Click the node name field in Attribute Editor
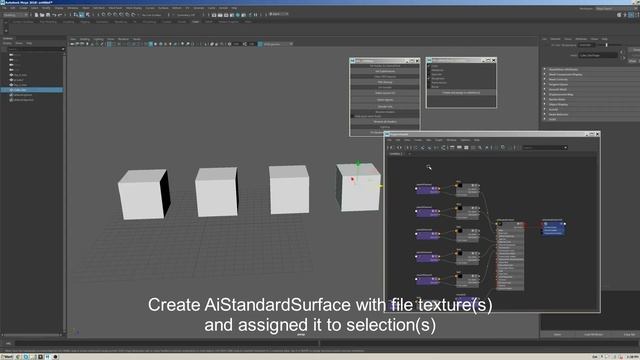The image size is (640, 360). [598, 55]
